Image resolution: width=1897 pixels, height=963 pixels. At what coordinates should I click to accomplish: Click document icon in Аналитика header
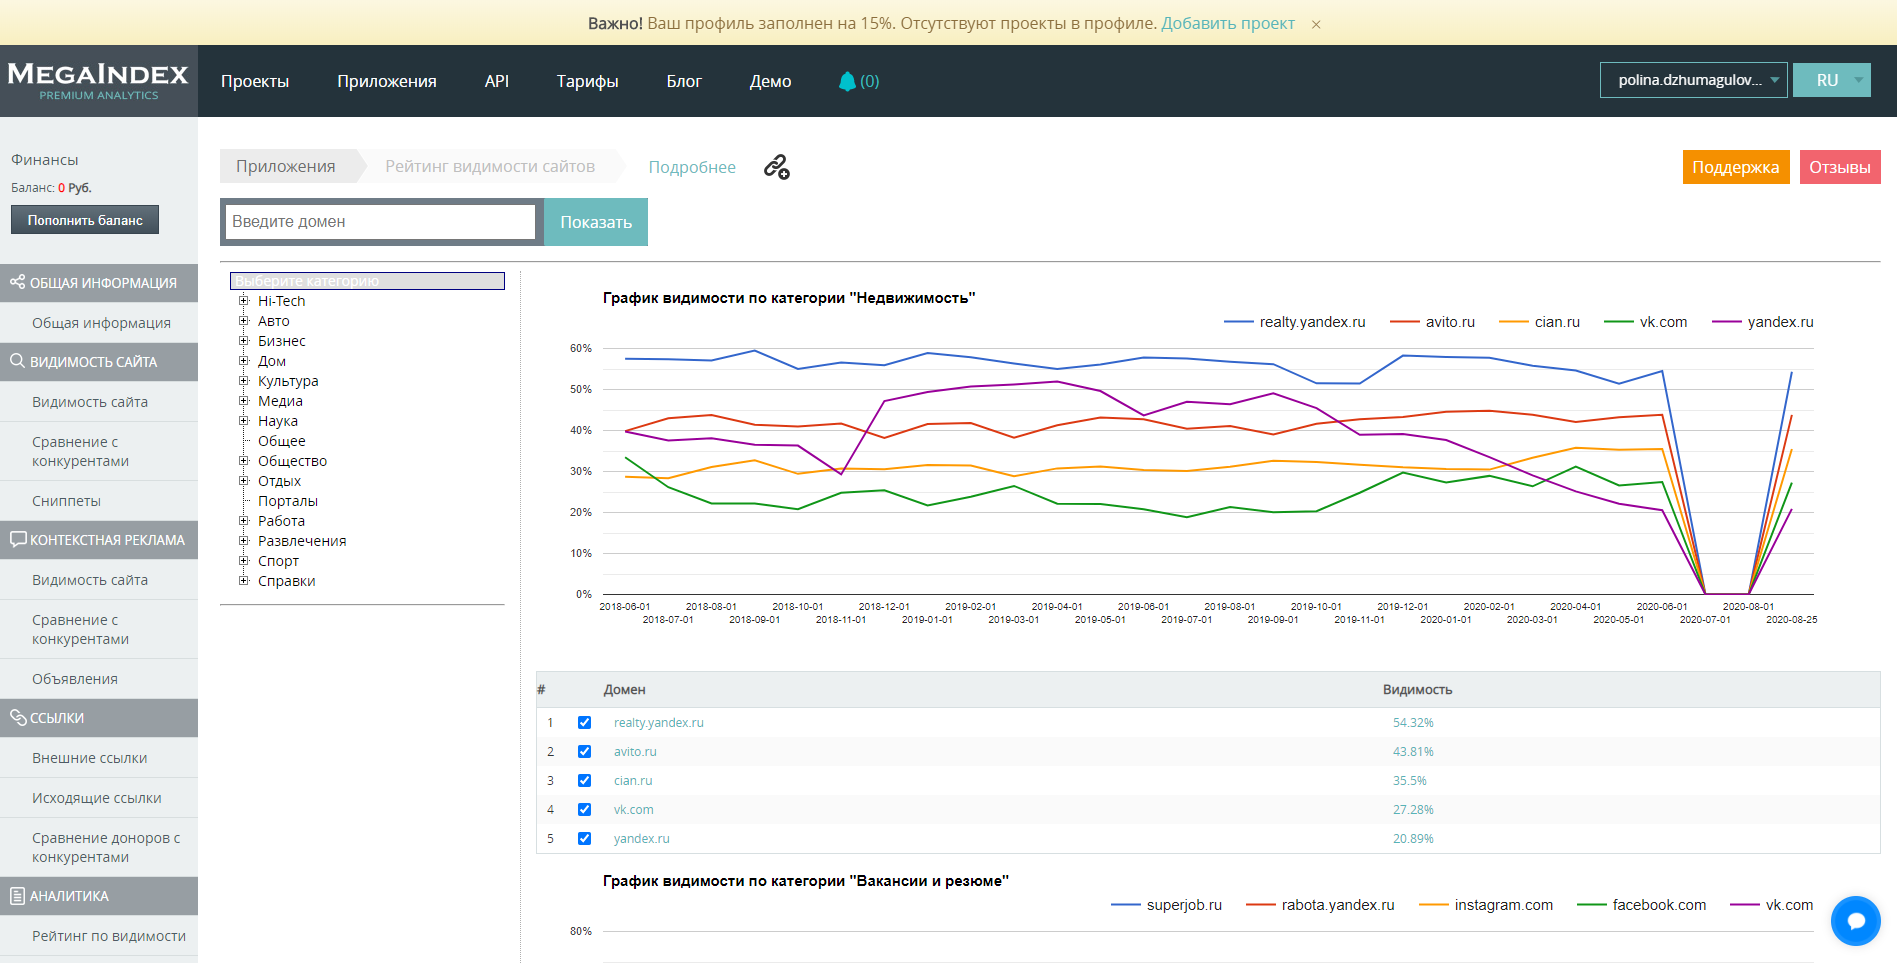pos(17,896)
